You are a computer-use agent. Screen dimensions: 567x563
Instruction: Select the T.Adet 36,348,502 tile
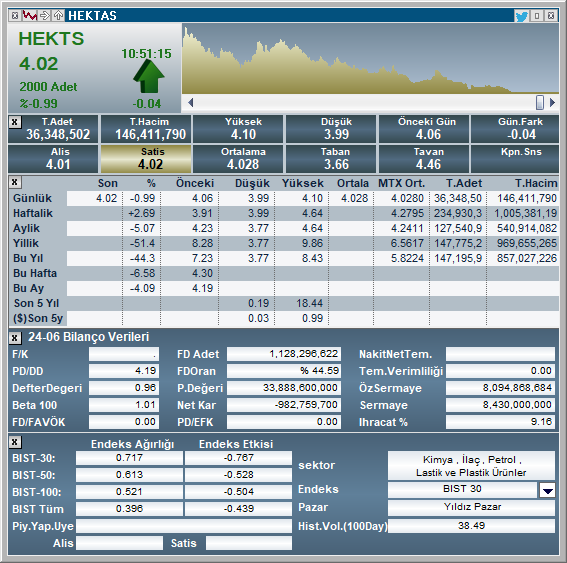pyautogui.click(x=53, y=129)
